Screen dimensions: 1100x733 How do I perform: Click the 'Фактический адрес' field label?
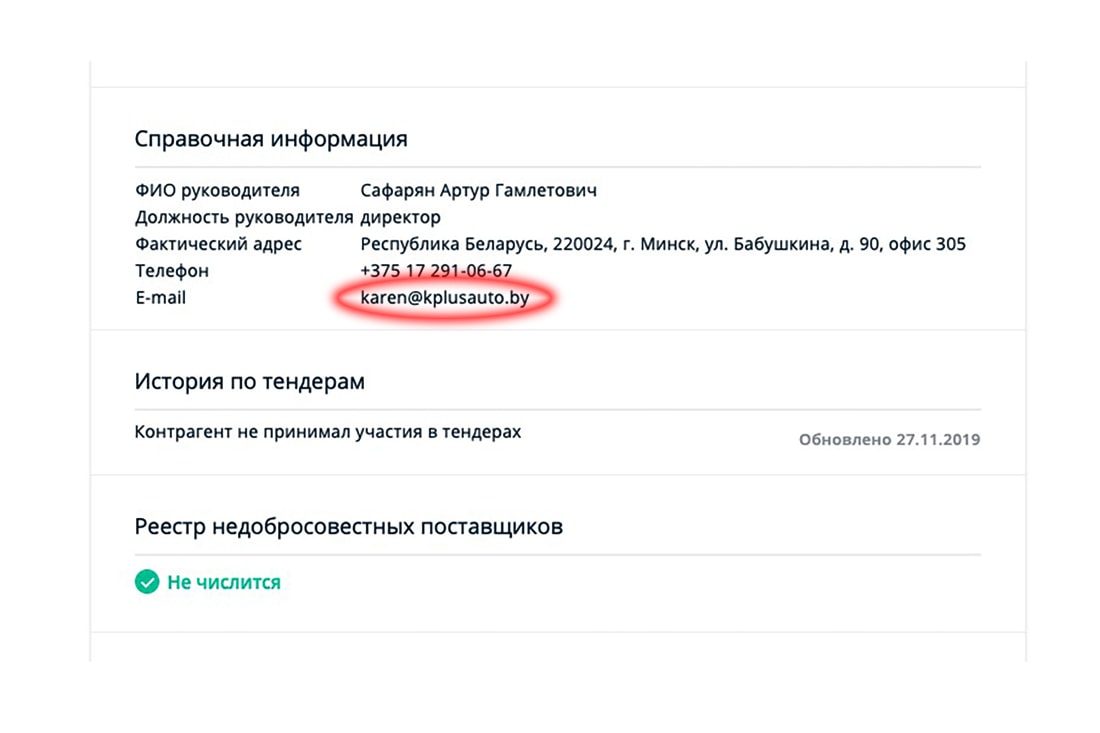click(x=218, y=244)
